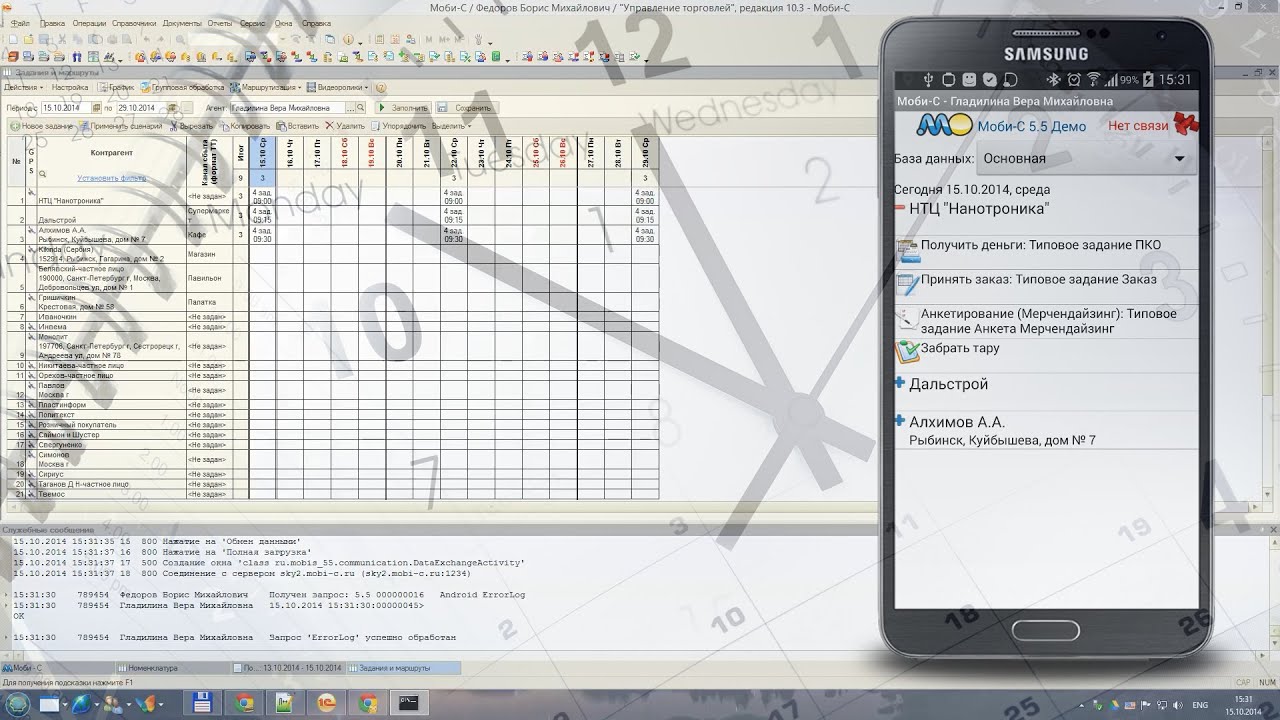Screen dimensions: 1280x720
Task: Open the command prompt in the taskbar
Action: pos(408,703)
